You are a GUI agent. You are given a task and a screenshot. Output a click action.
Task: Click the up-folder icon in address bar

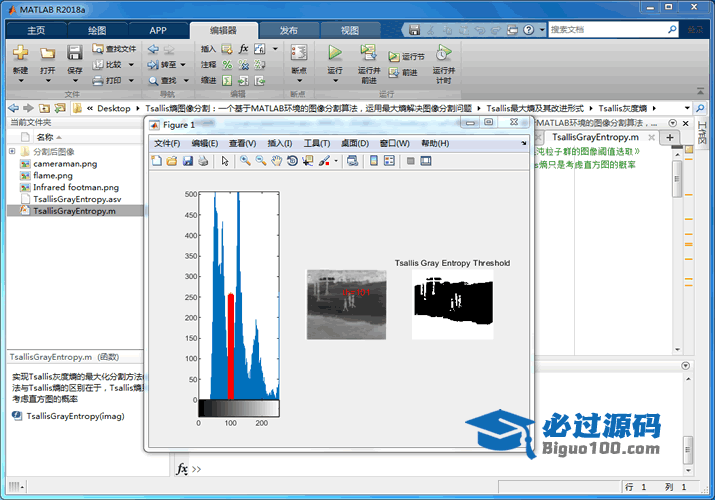[44, 108]
